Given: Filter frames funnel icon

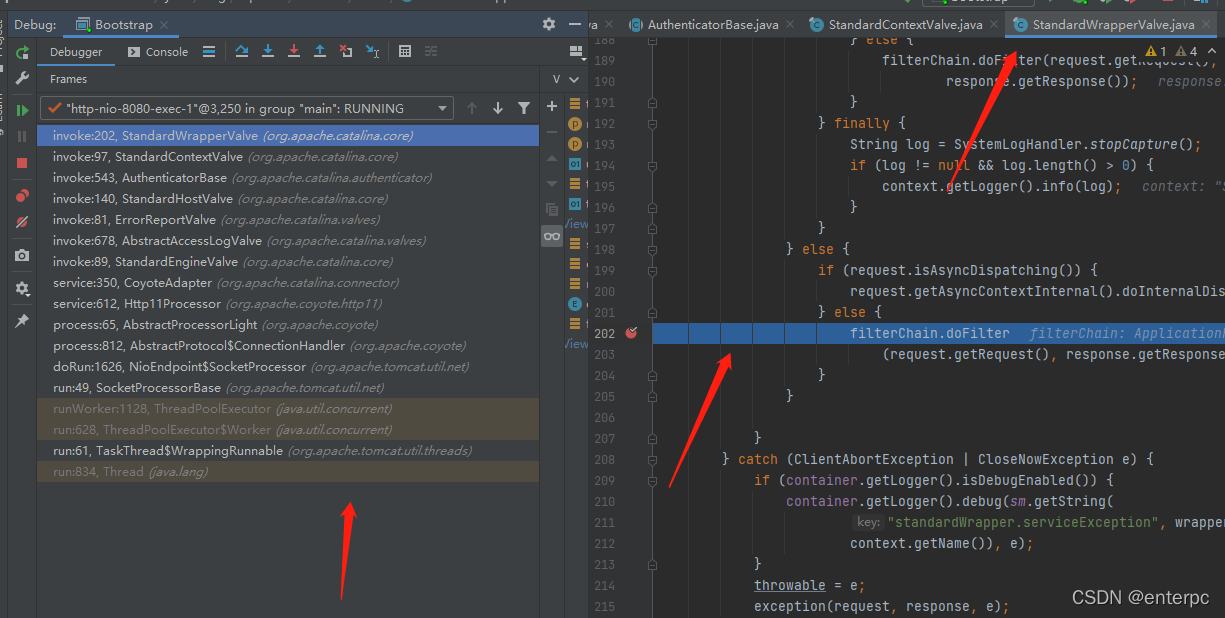Looking at the screenshot, I should (524, 108).
